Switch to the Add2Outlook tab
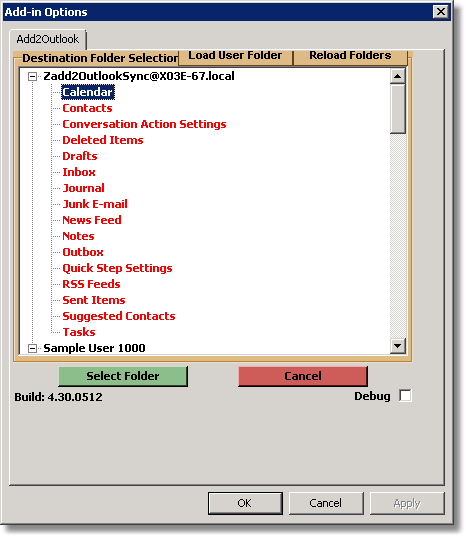Screen dimensions: 466x537 pyautogui.click(x=48, y=39)
